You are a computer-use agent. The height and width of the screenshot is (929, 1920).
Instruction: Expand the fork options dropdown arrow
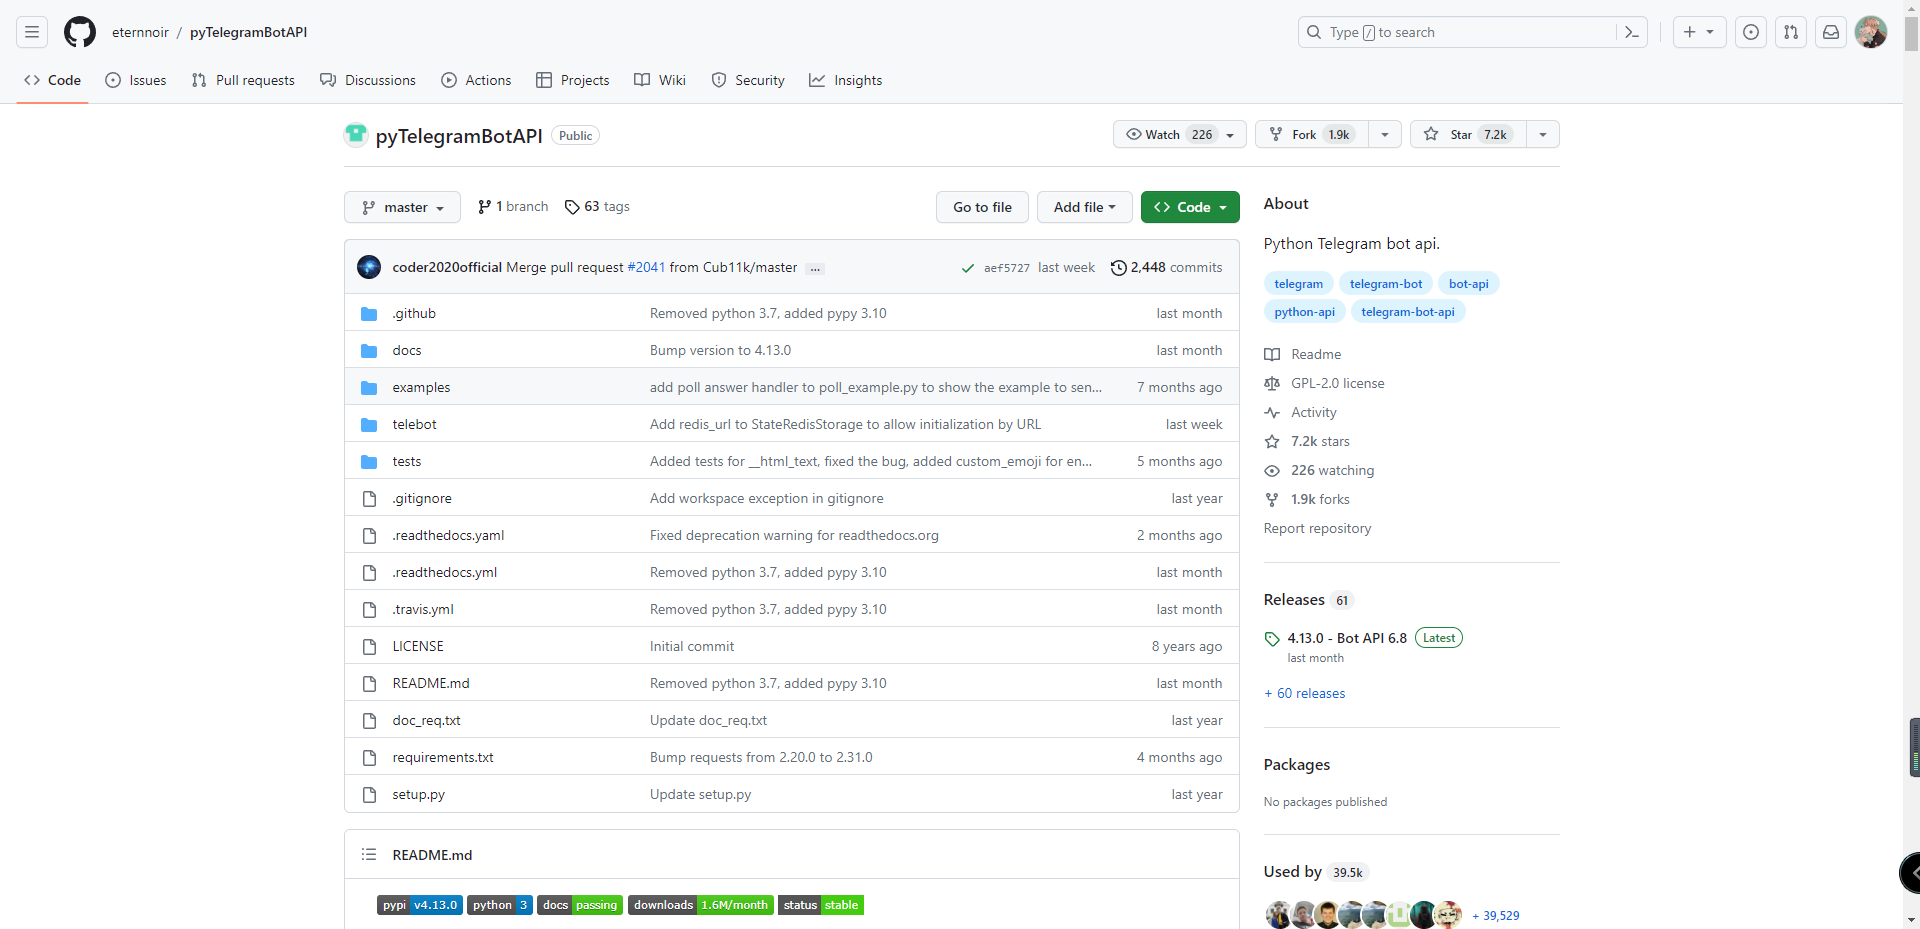[1385, 135]
